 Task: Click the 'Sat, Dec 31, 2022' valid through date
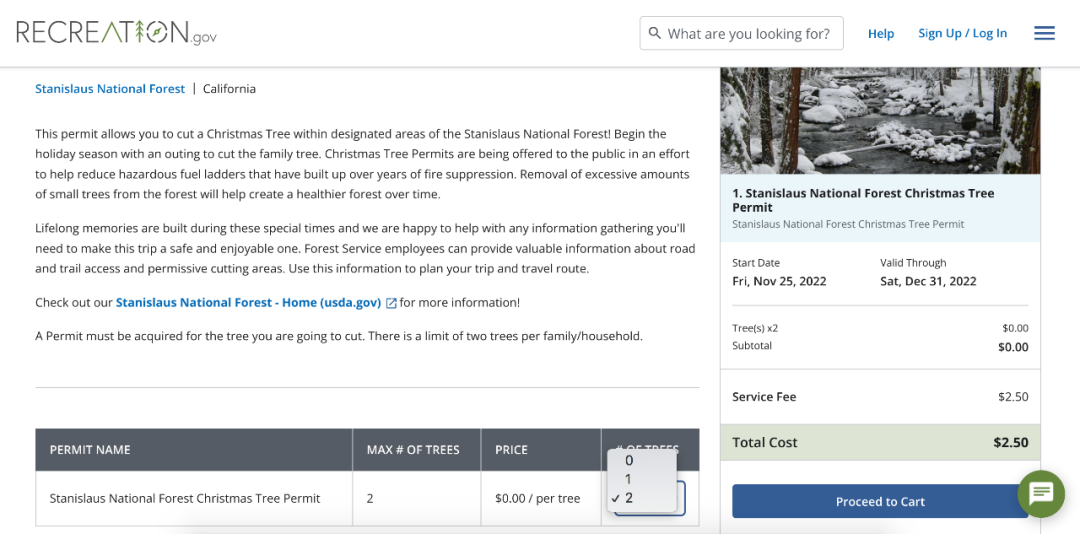point(928,281)
